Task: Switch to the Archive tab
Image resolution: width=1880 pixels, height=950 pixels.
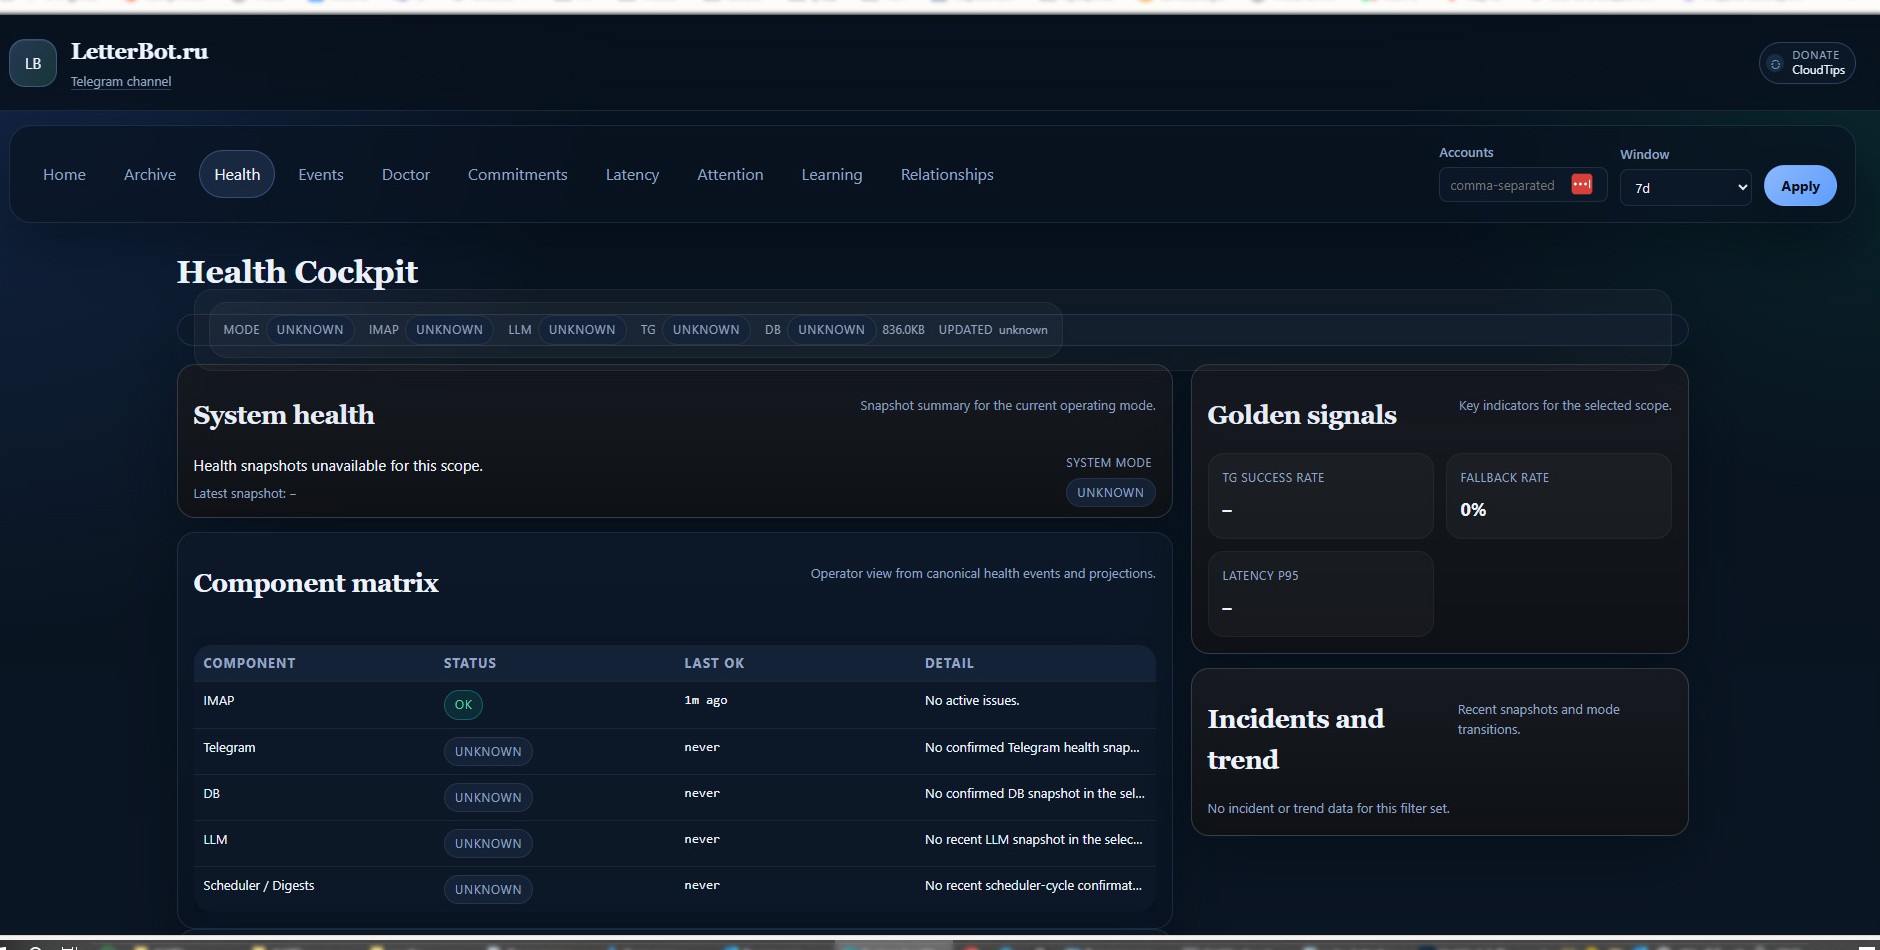Action: pos(149,174)
